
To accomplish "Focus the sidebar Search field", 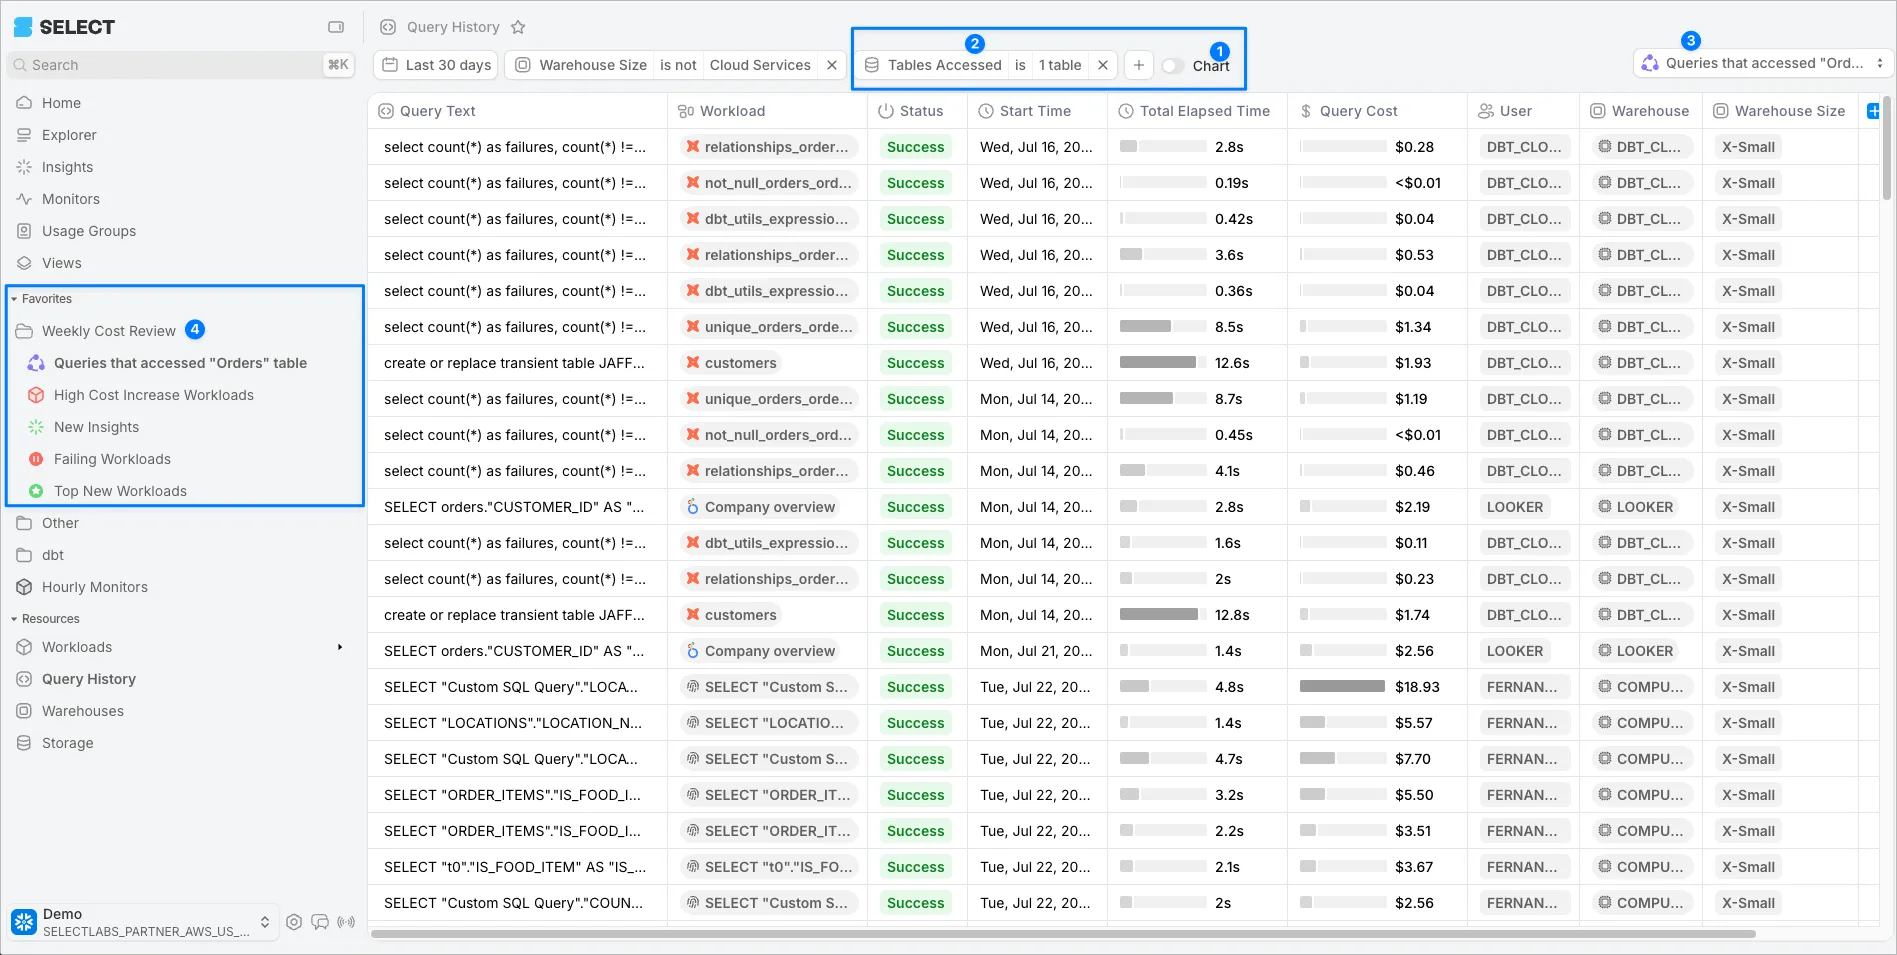I will point(180,65).
